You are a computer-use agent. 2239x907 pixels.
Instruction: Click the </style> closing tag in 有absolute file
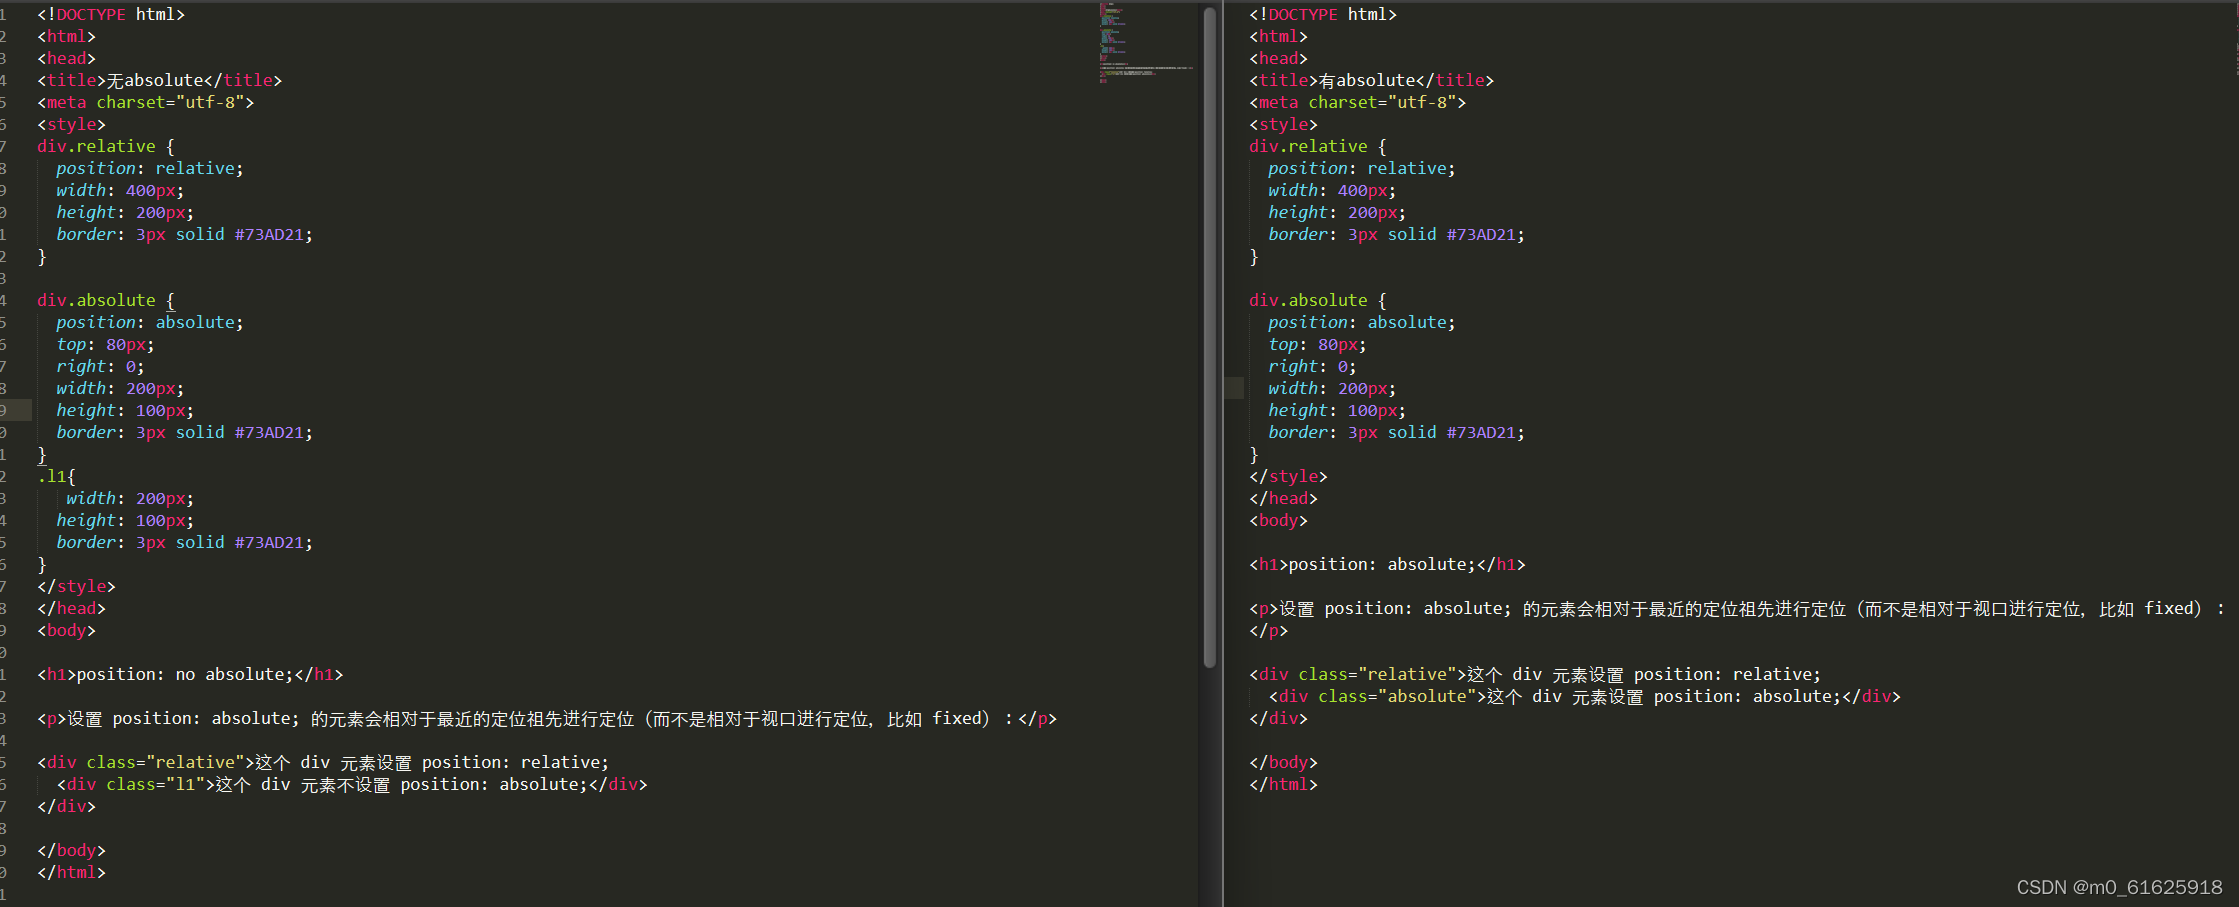pyautogui.click(x=1288, y=476)
